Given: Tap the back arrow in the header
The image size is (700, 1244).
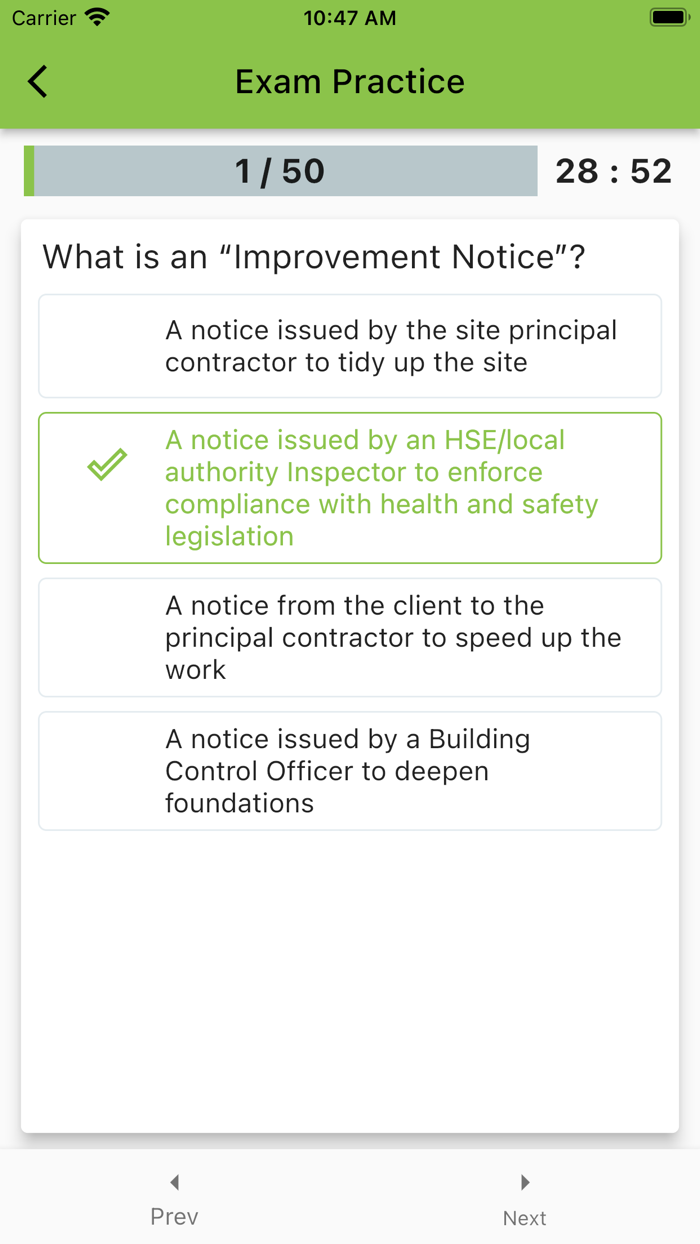Looking at the screenshot, I should coord(38,81).
